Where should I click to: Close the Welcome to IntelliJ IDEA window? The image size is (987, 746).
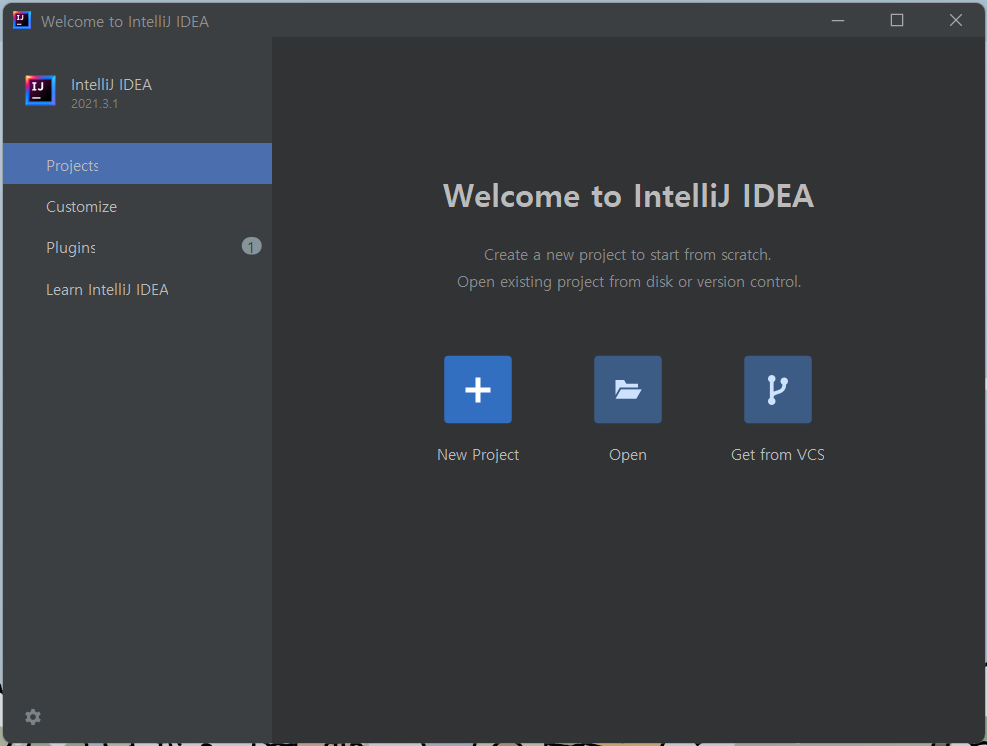click(956, 21)
